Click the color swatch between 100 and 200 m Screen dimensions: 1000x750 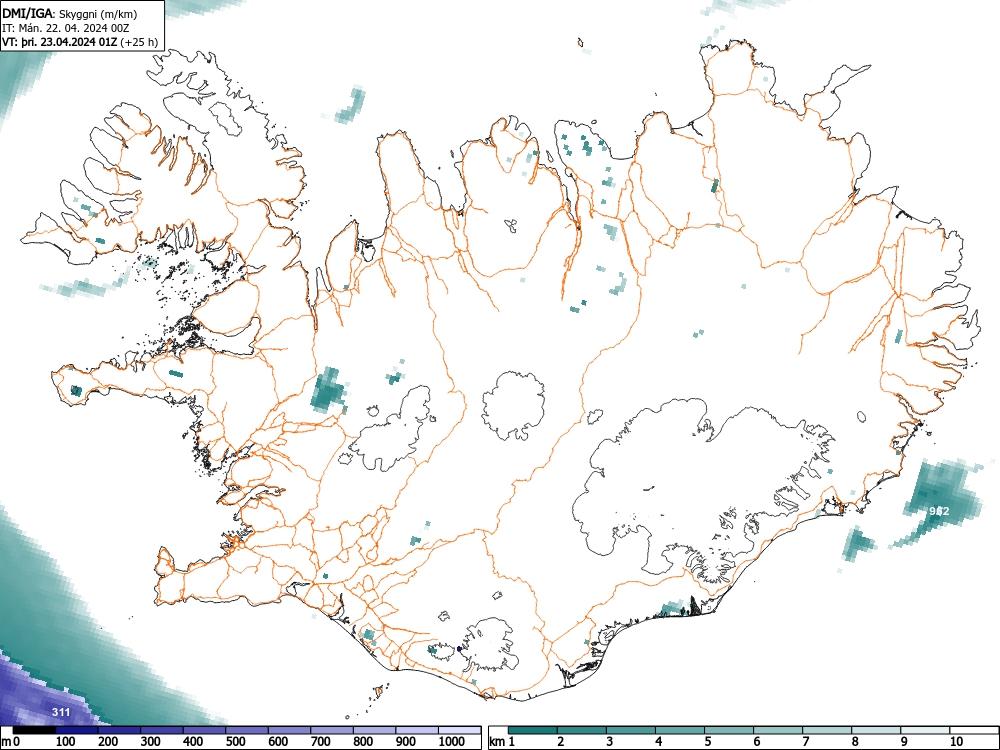click(x=77, y=730)
